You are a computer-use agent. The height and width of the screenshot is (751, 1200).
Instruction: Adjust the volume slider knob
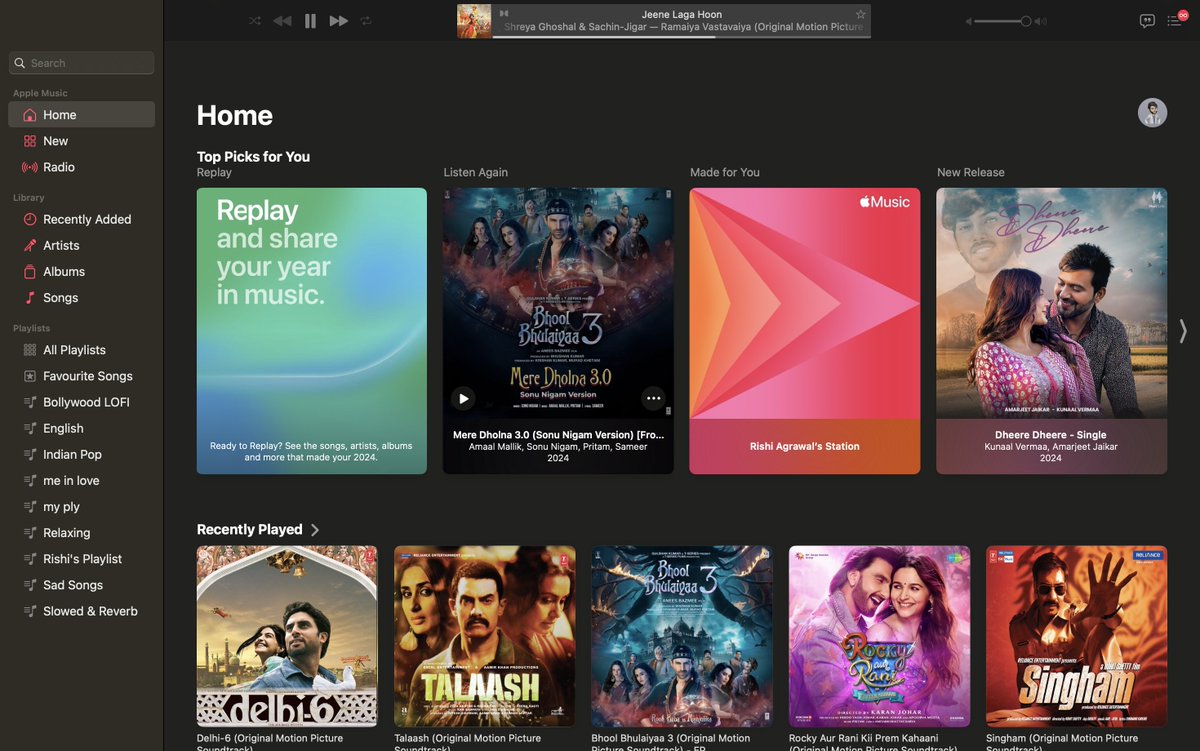coord(1026,21)
